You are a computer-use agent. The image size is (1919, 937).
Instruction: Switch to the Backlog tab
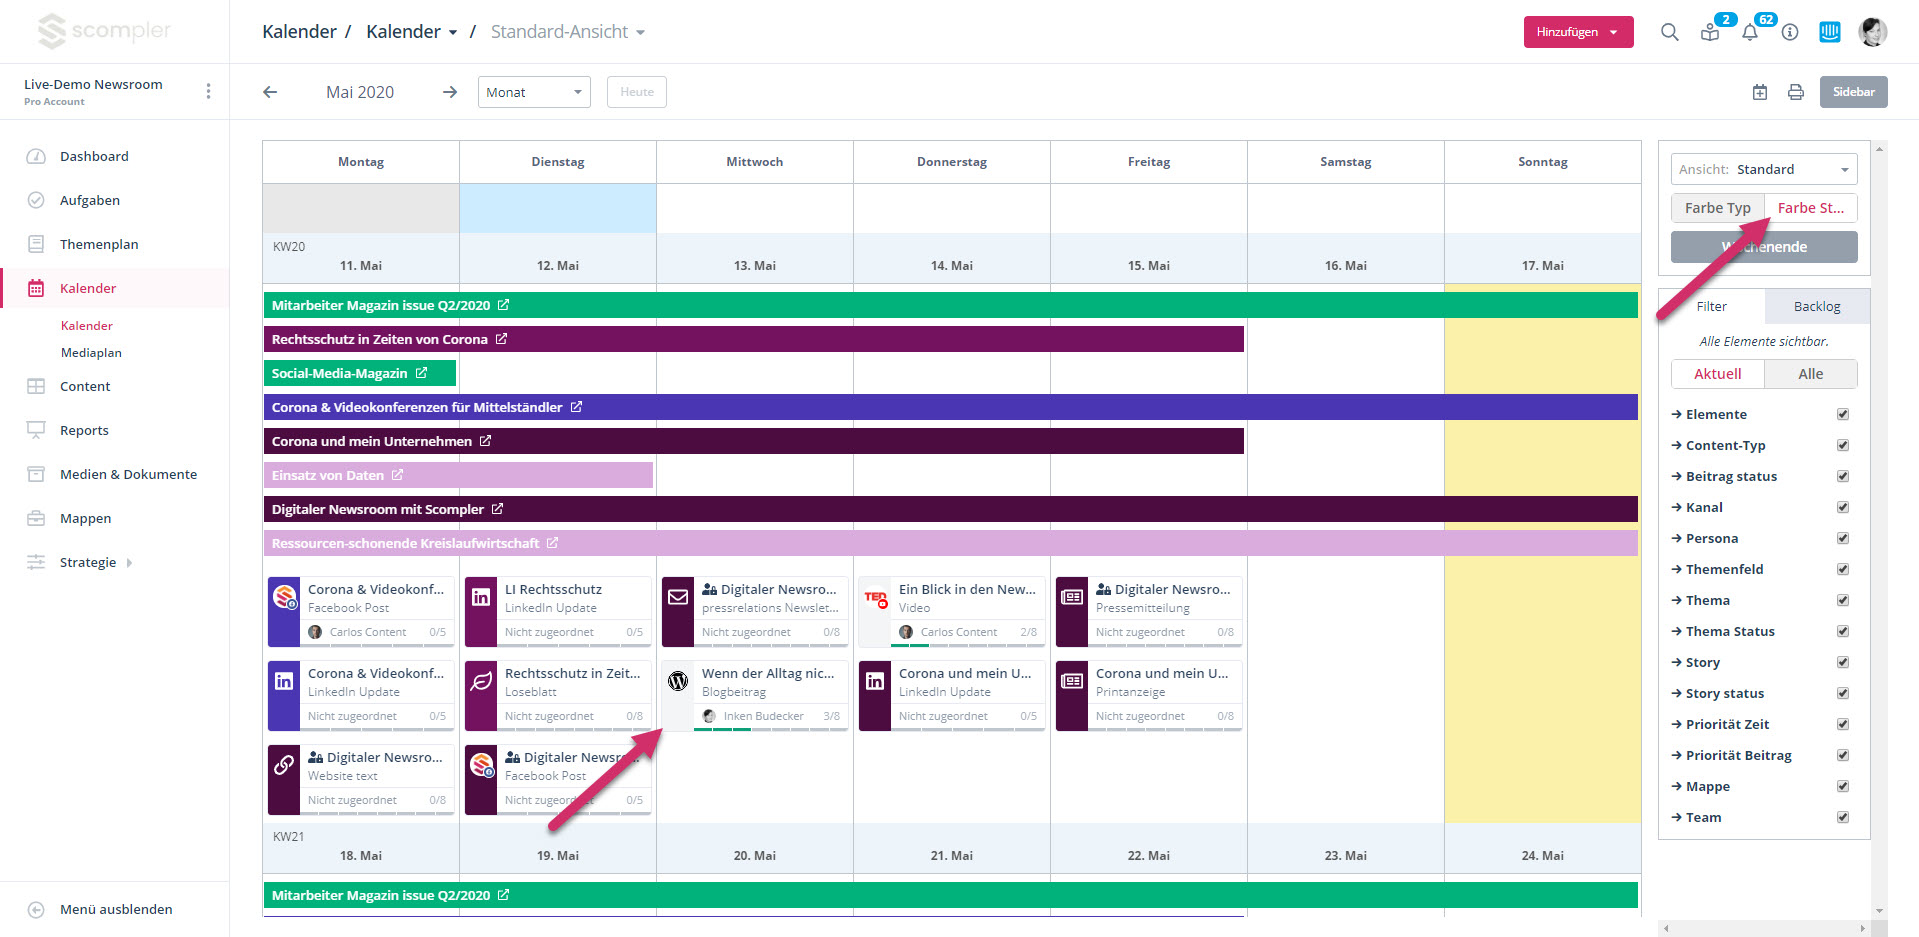point(1816,307)
